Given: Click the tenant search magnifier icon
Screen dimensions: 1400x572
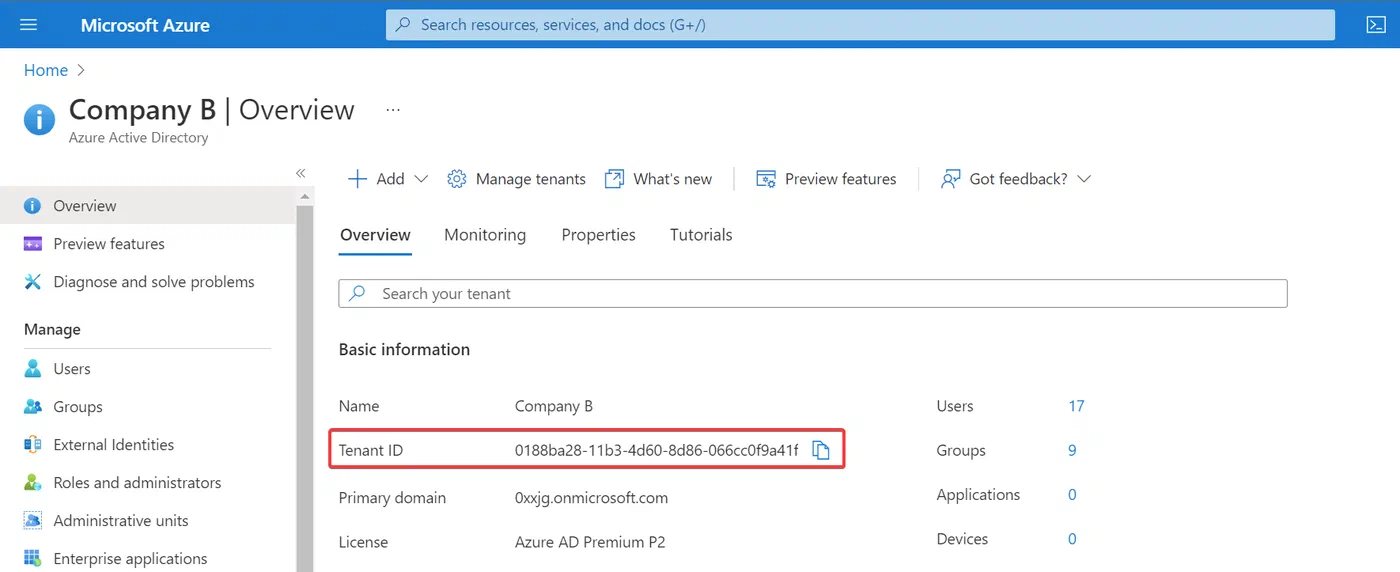Looking at the screenshot, I should coord(358,293).
